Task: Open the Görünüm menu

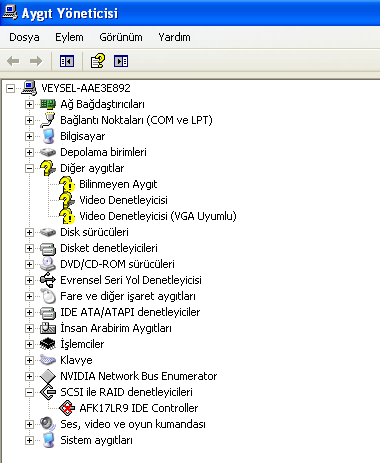Action: [x=121, y=37]
